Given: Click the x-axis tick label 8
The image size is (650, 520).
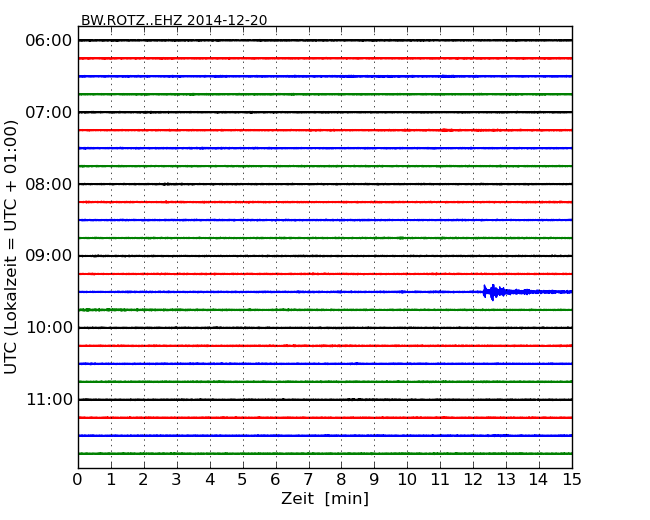Looking at the screenshot, I should [342, 479].
